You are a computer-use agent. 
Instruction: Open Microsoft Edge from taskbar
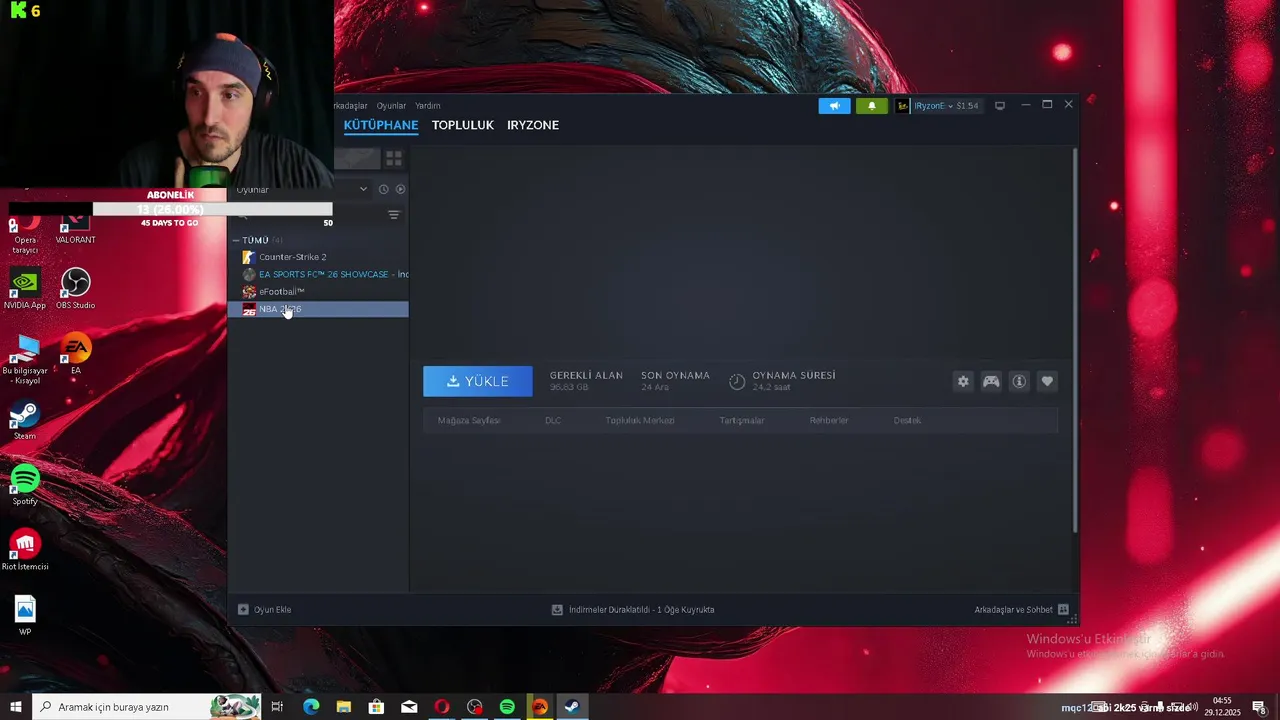click(x=311, y=707)
